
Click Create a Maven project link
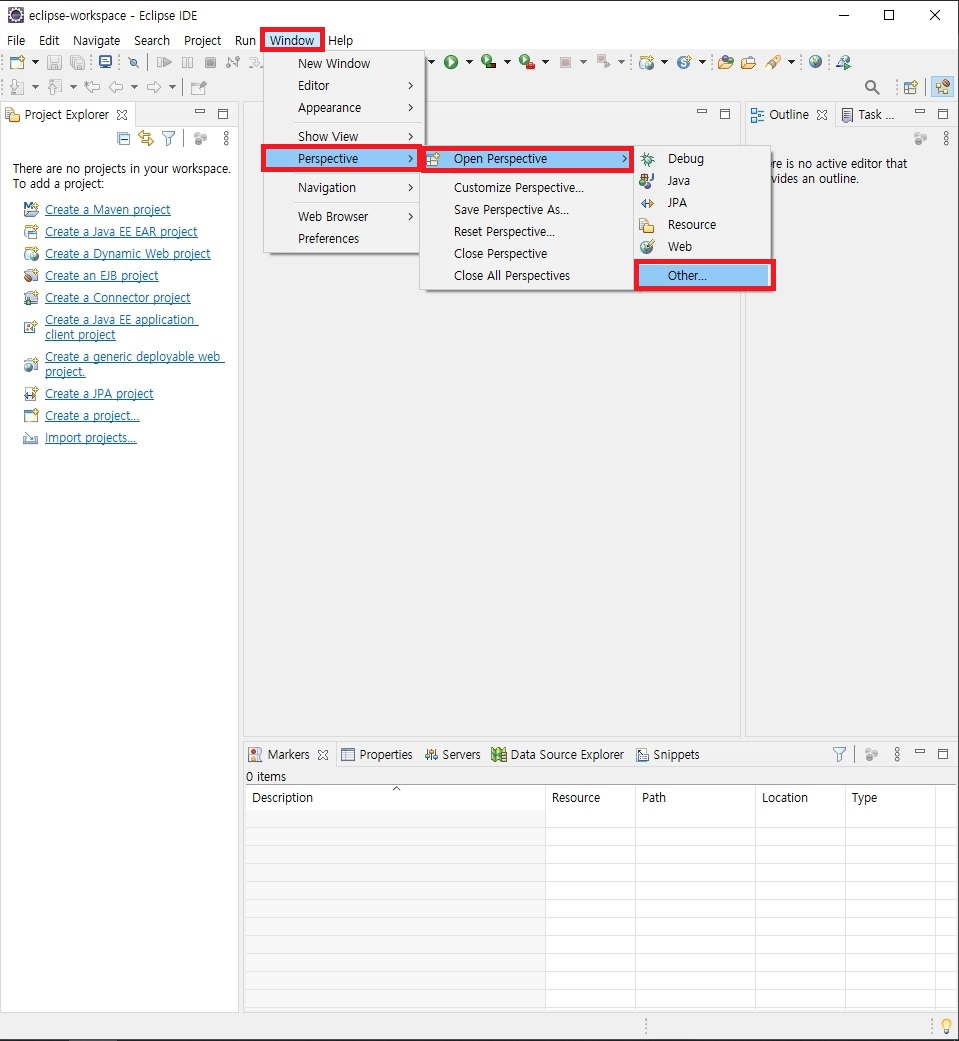point(108,210)
